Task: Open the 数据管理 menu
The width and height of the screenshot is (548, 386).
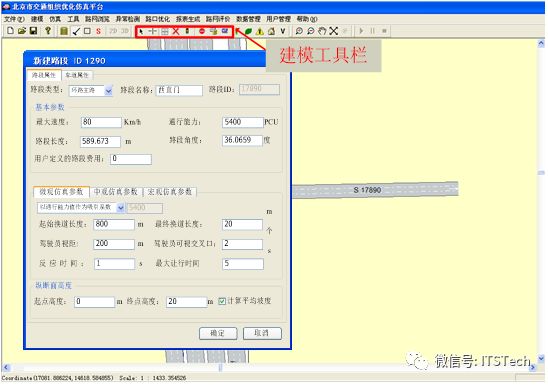Action: click(248, 19)
